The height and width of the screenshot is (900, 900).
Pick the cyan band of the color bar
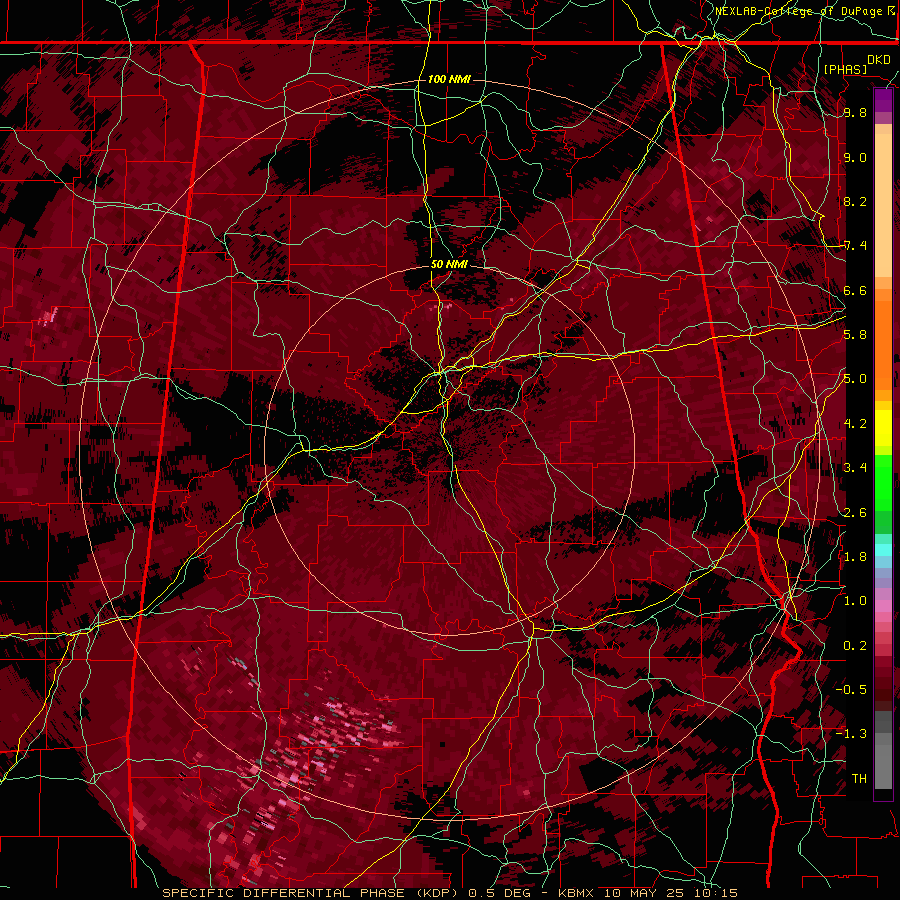(883, 550)
